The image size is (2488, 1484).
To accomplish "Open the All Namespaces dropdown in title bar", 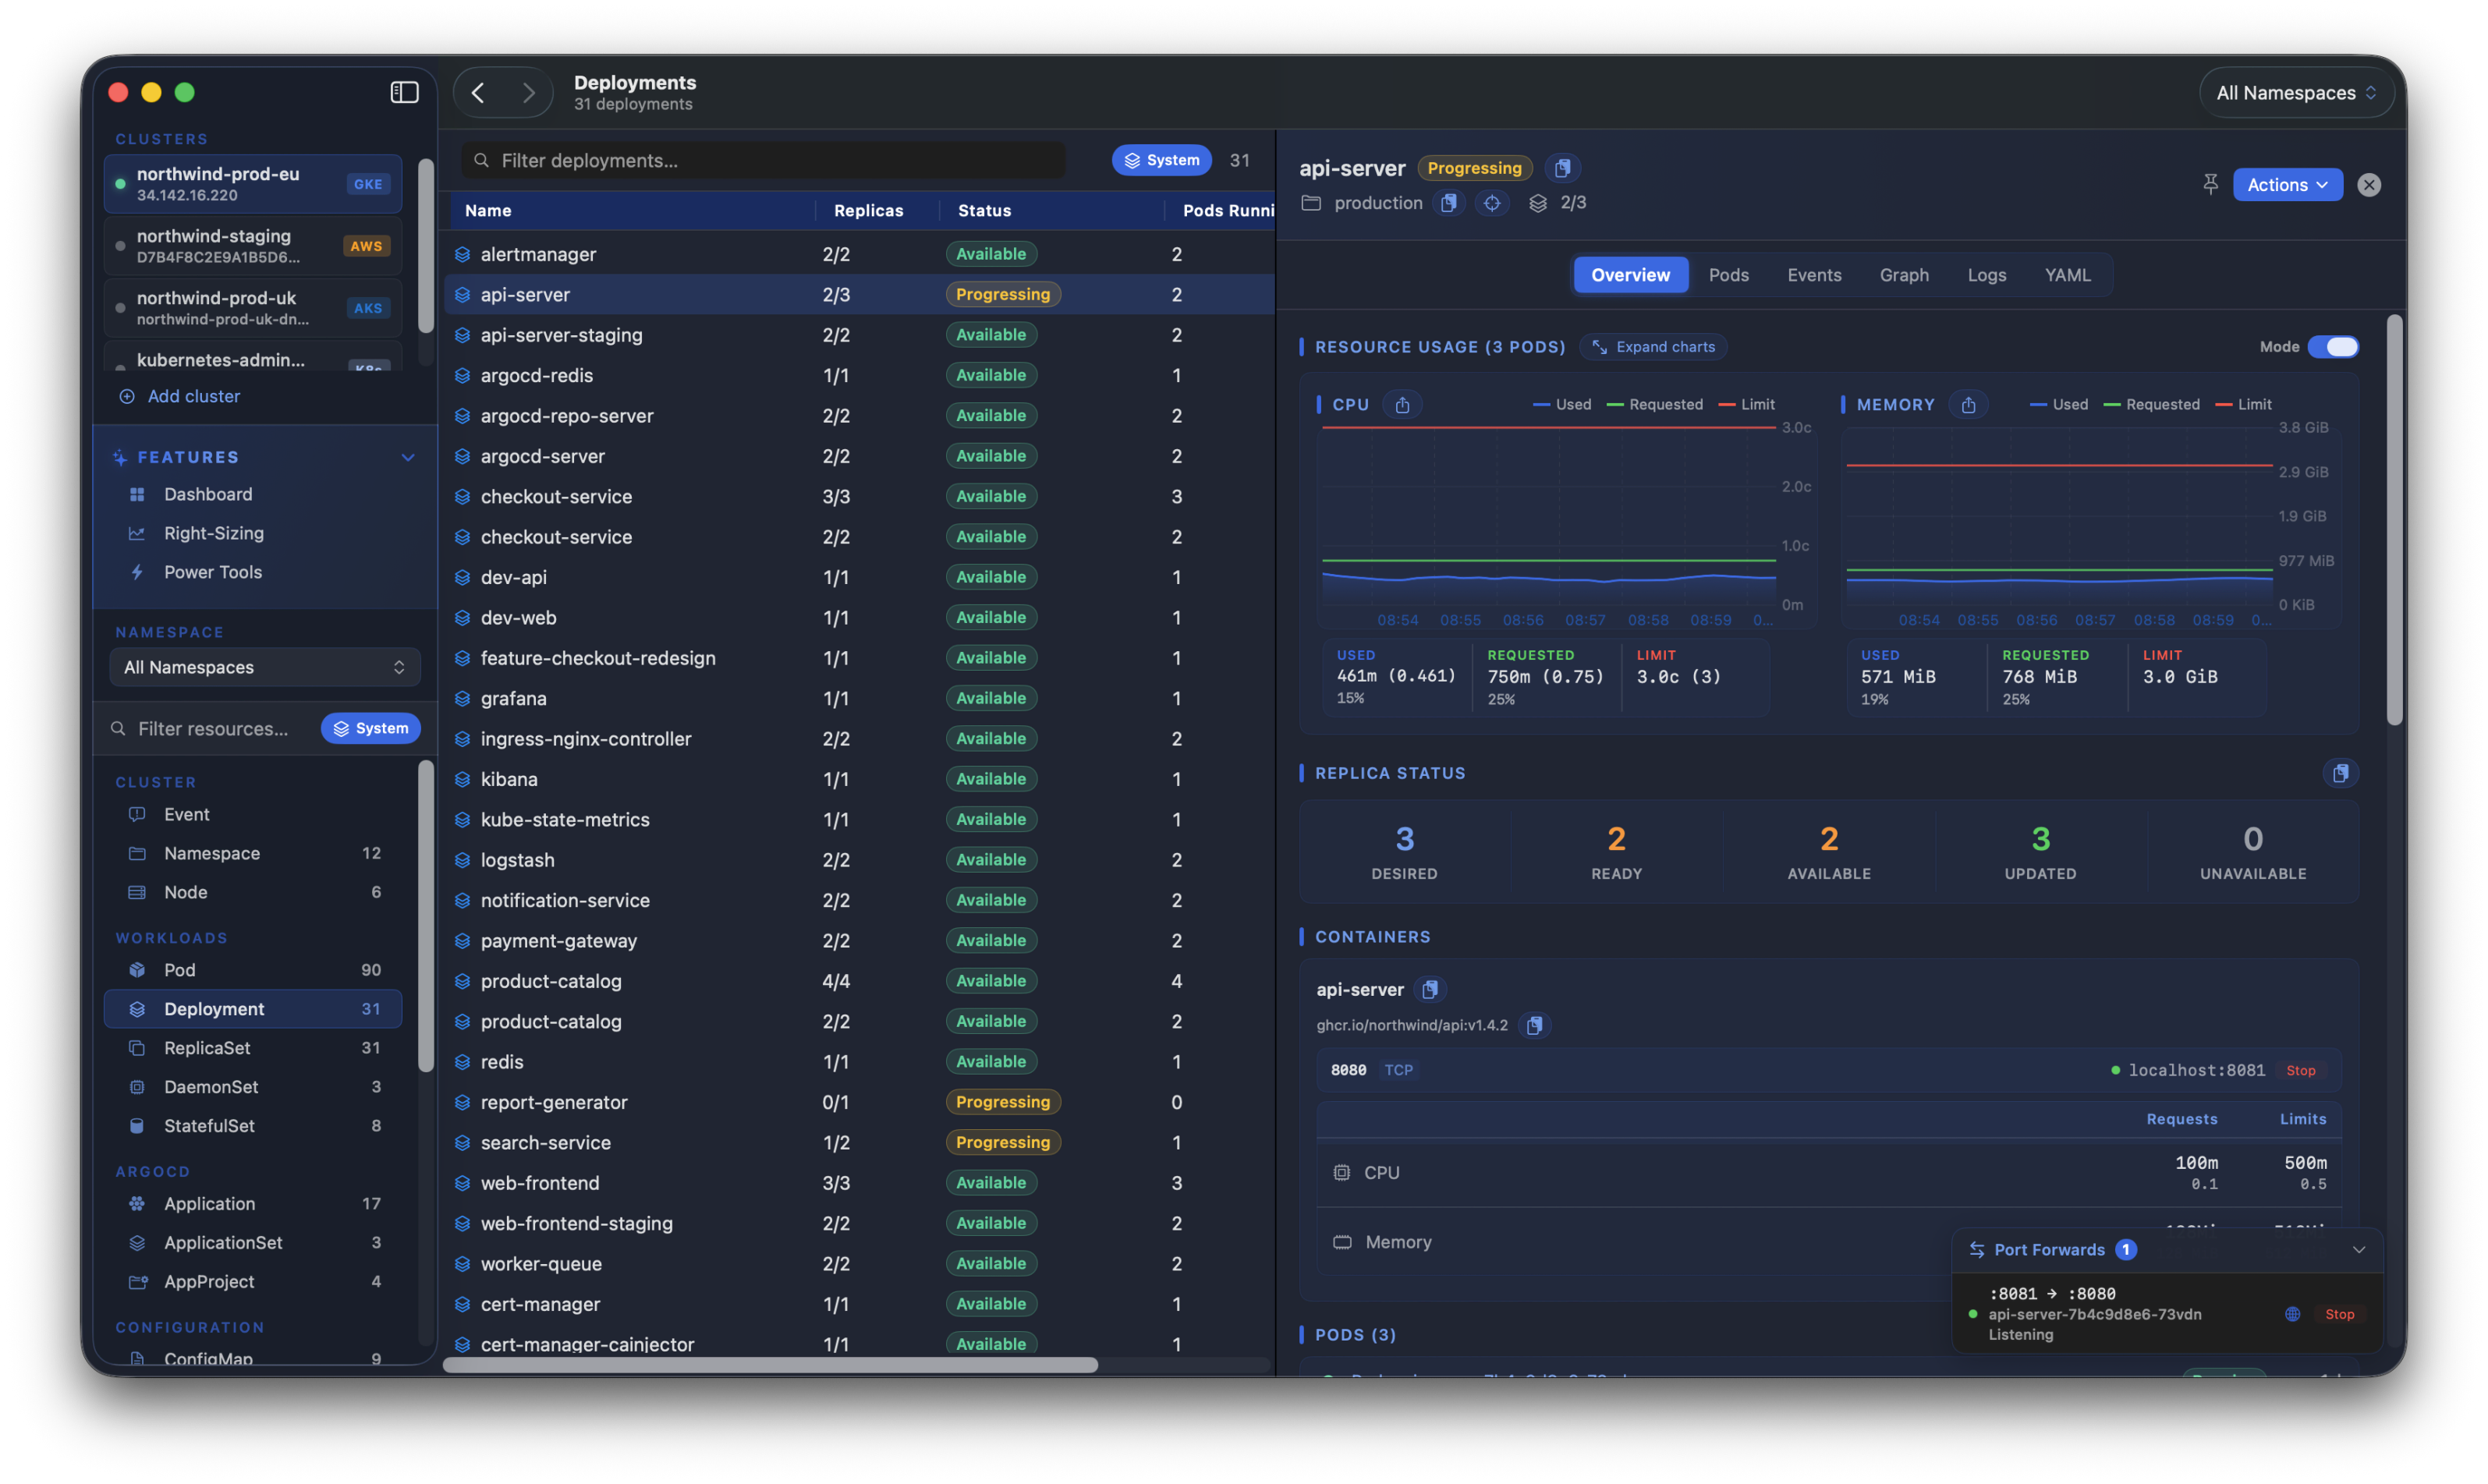I will coord(2296,93).
